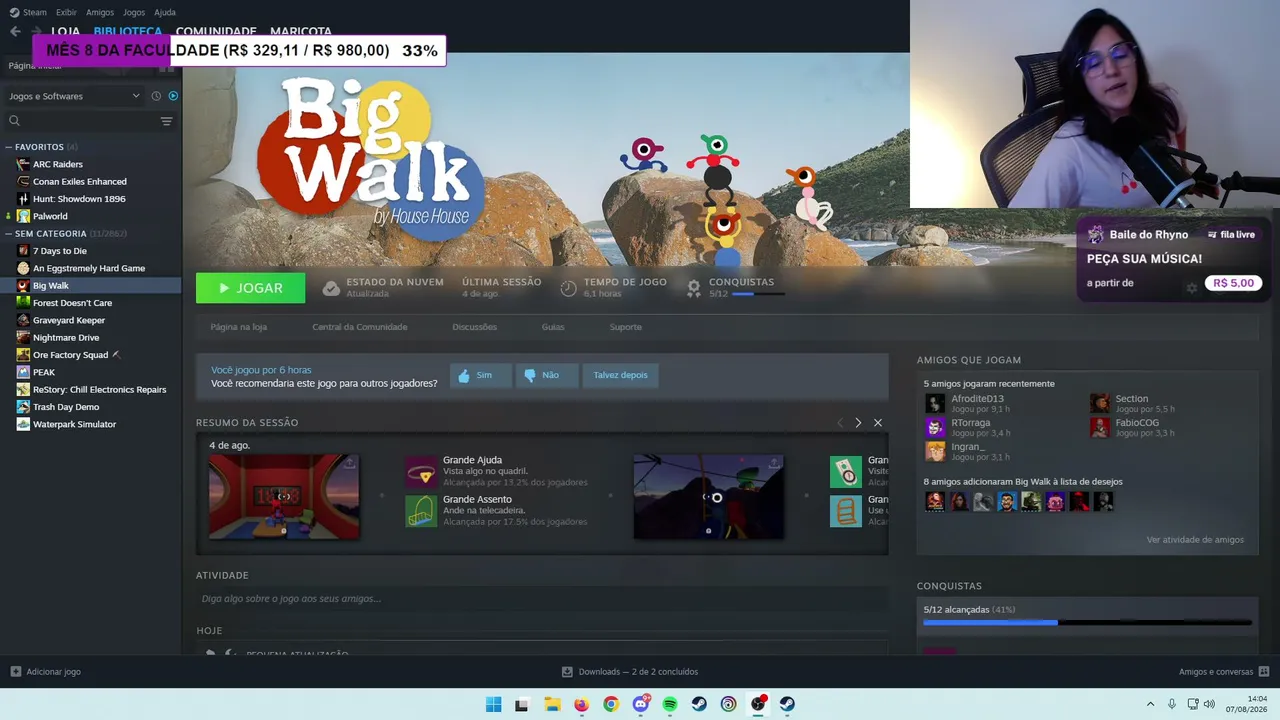Click the An Eggstremely Hard Game icon

click(23, 268)
